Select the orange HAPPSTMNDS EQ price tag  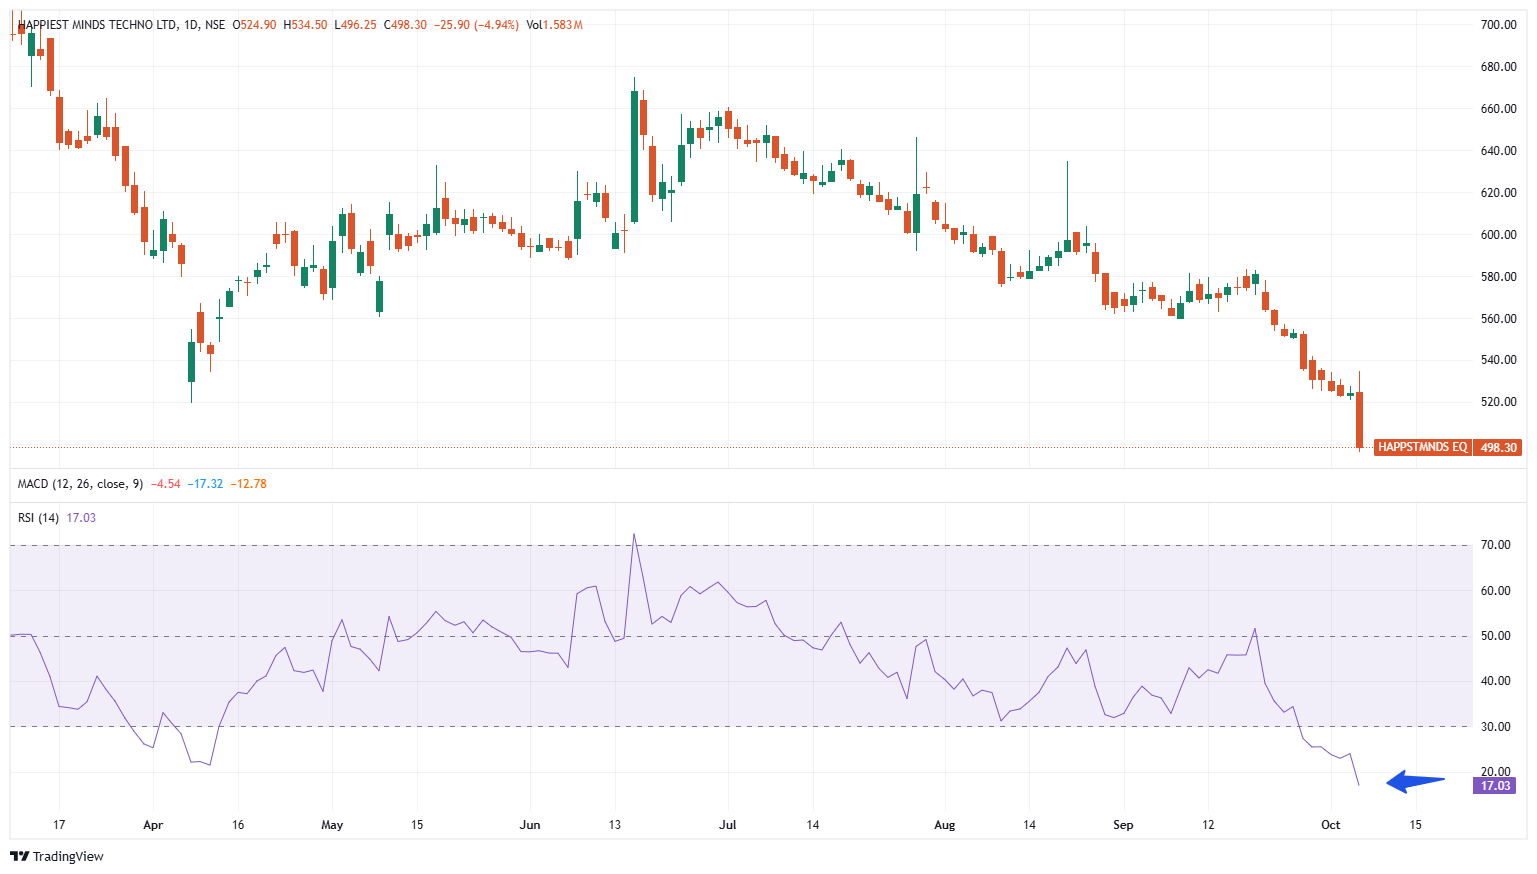1422,447
